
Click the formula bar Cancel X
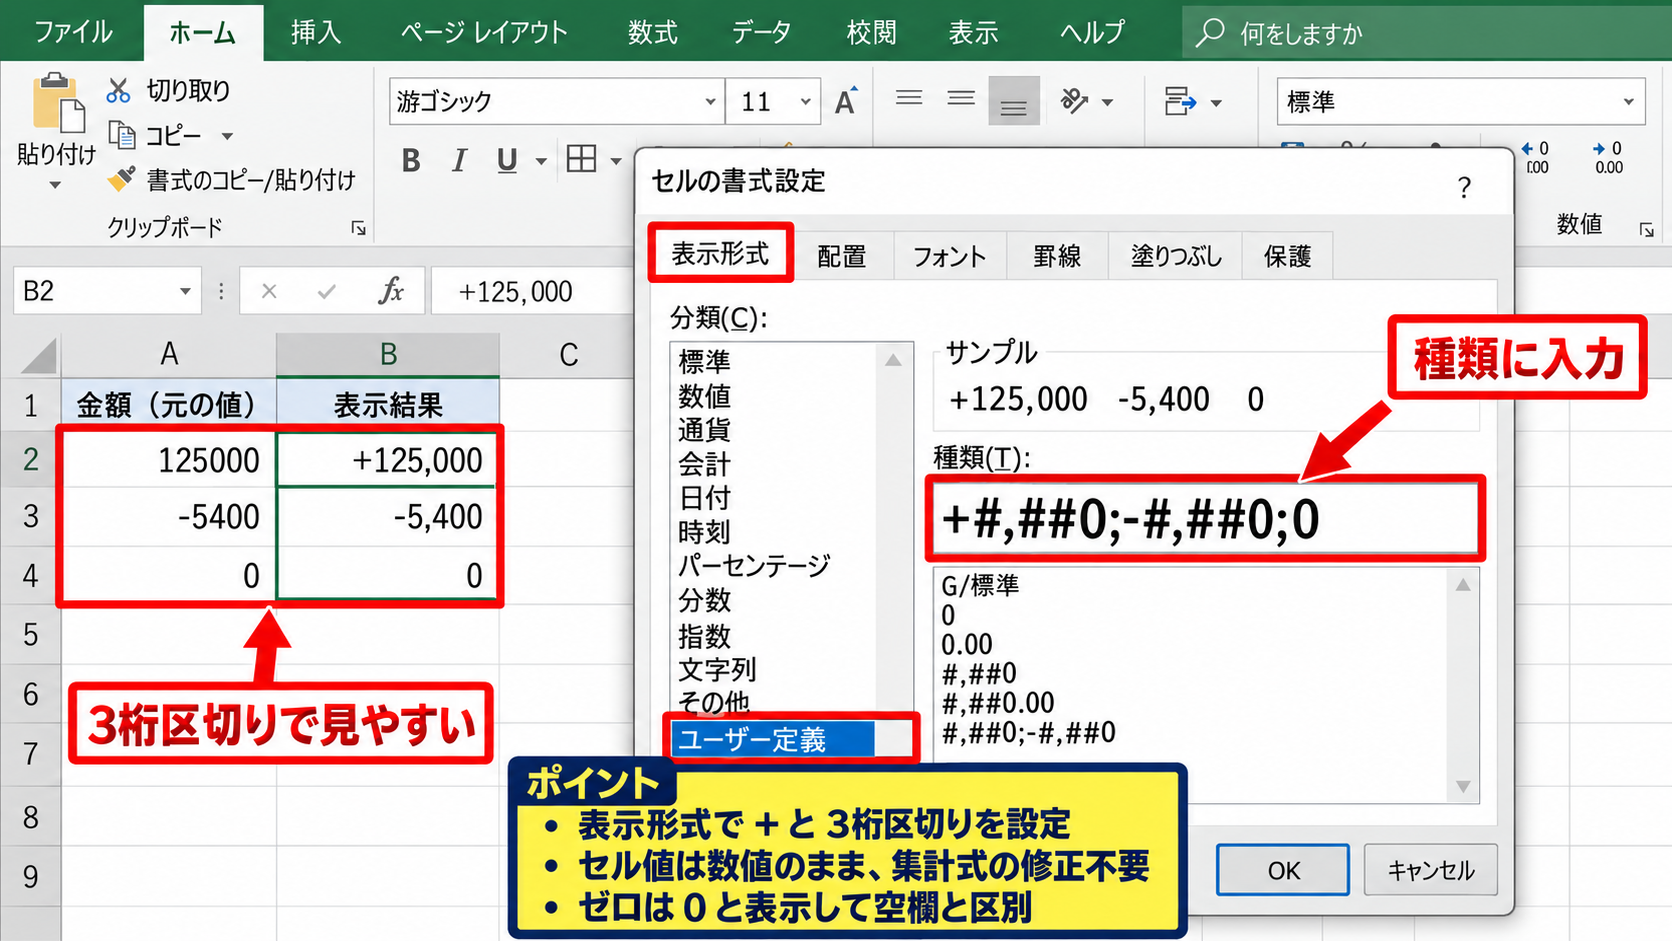coord(269,291)
